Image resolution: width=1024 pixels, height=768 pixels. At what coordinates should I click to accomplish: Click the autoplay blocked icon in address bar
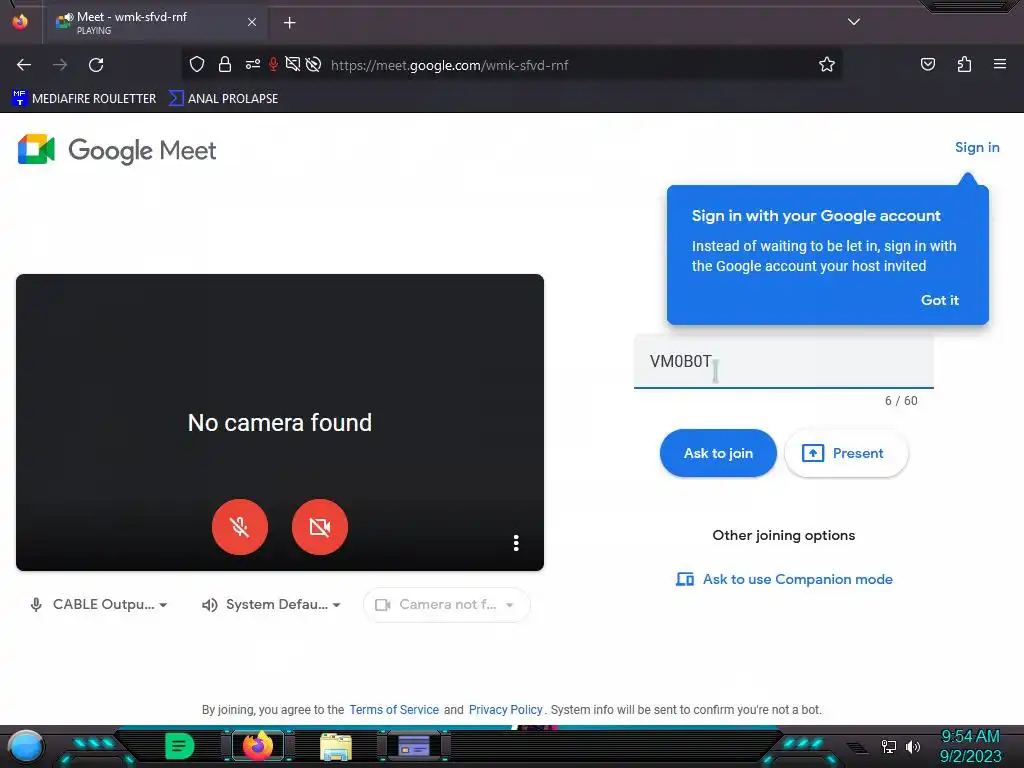313,65
